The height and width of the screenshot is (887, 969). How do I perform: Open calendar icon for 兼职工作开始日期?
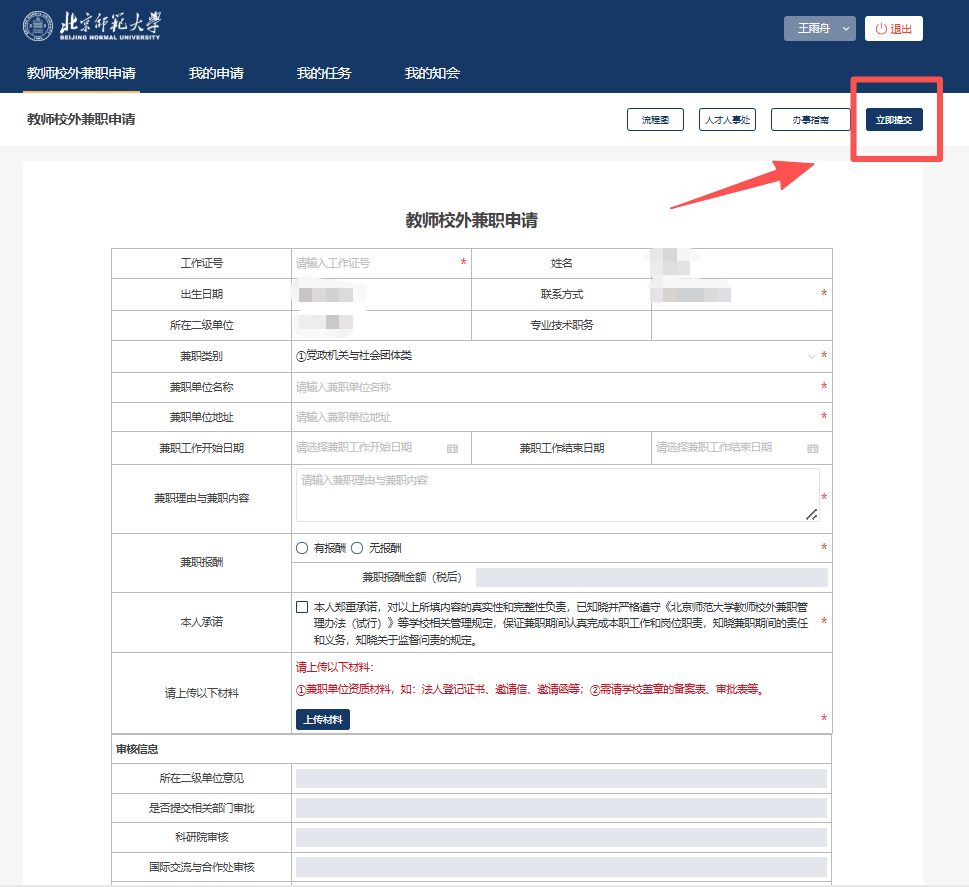(452, 448)
